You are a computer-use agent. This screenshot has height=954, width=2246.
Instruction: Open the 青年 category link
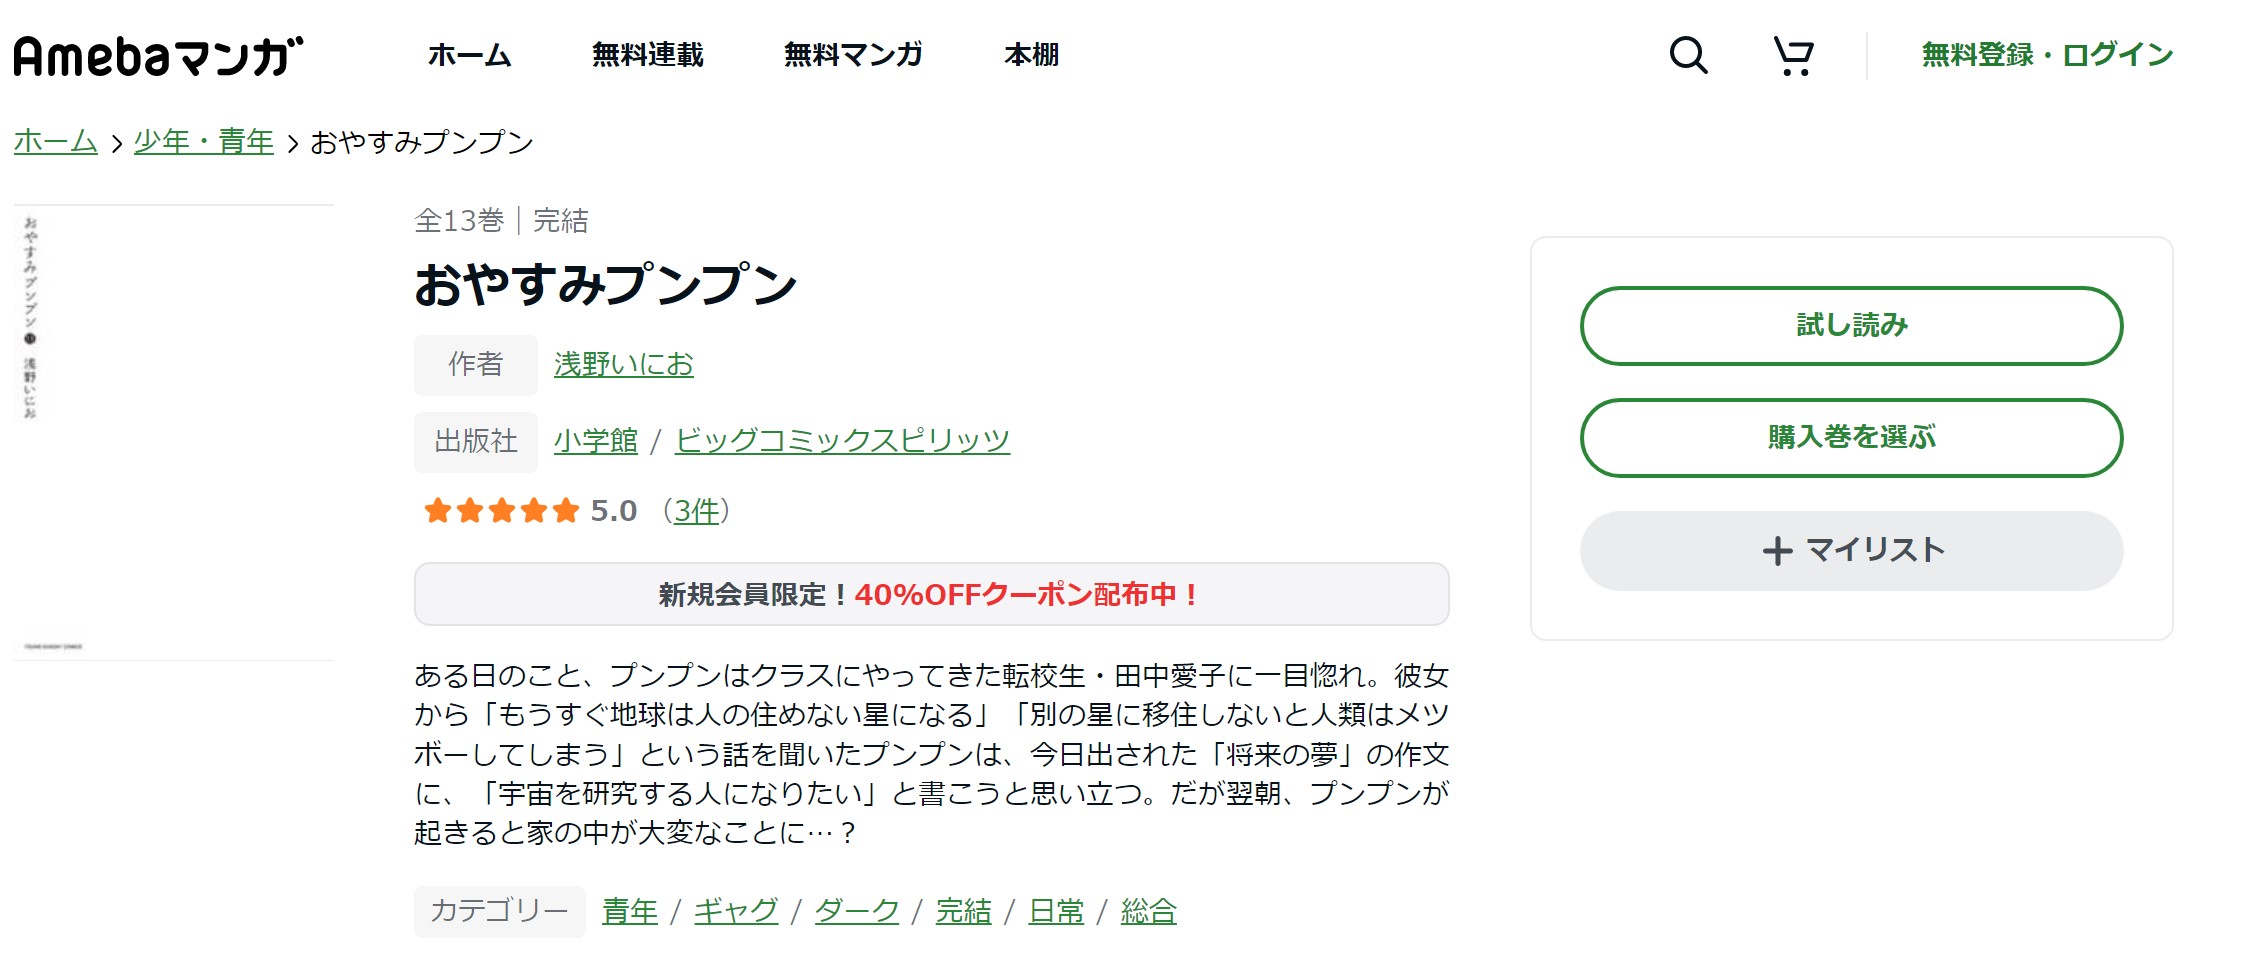(x=630, y=911)
